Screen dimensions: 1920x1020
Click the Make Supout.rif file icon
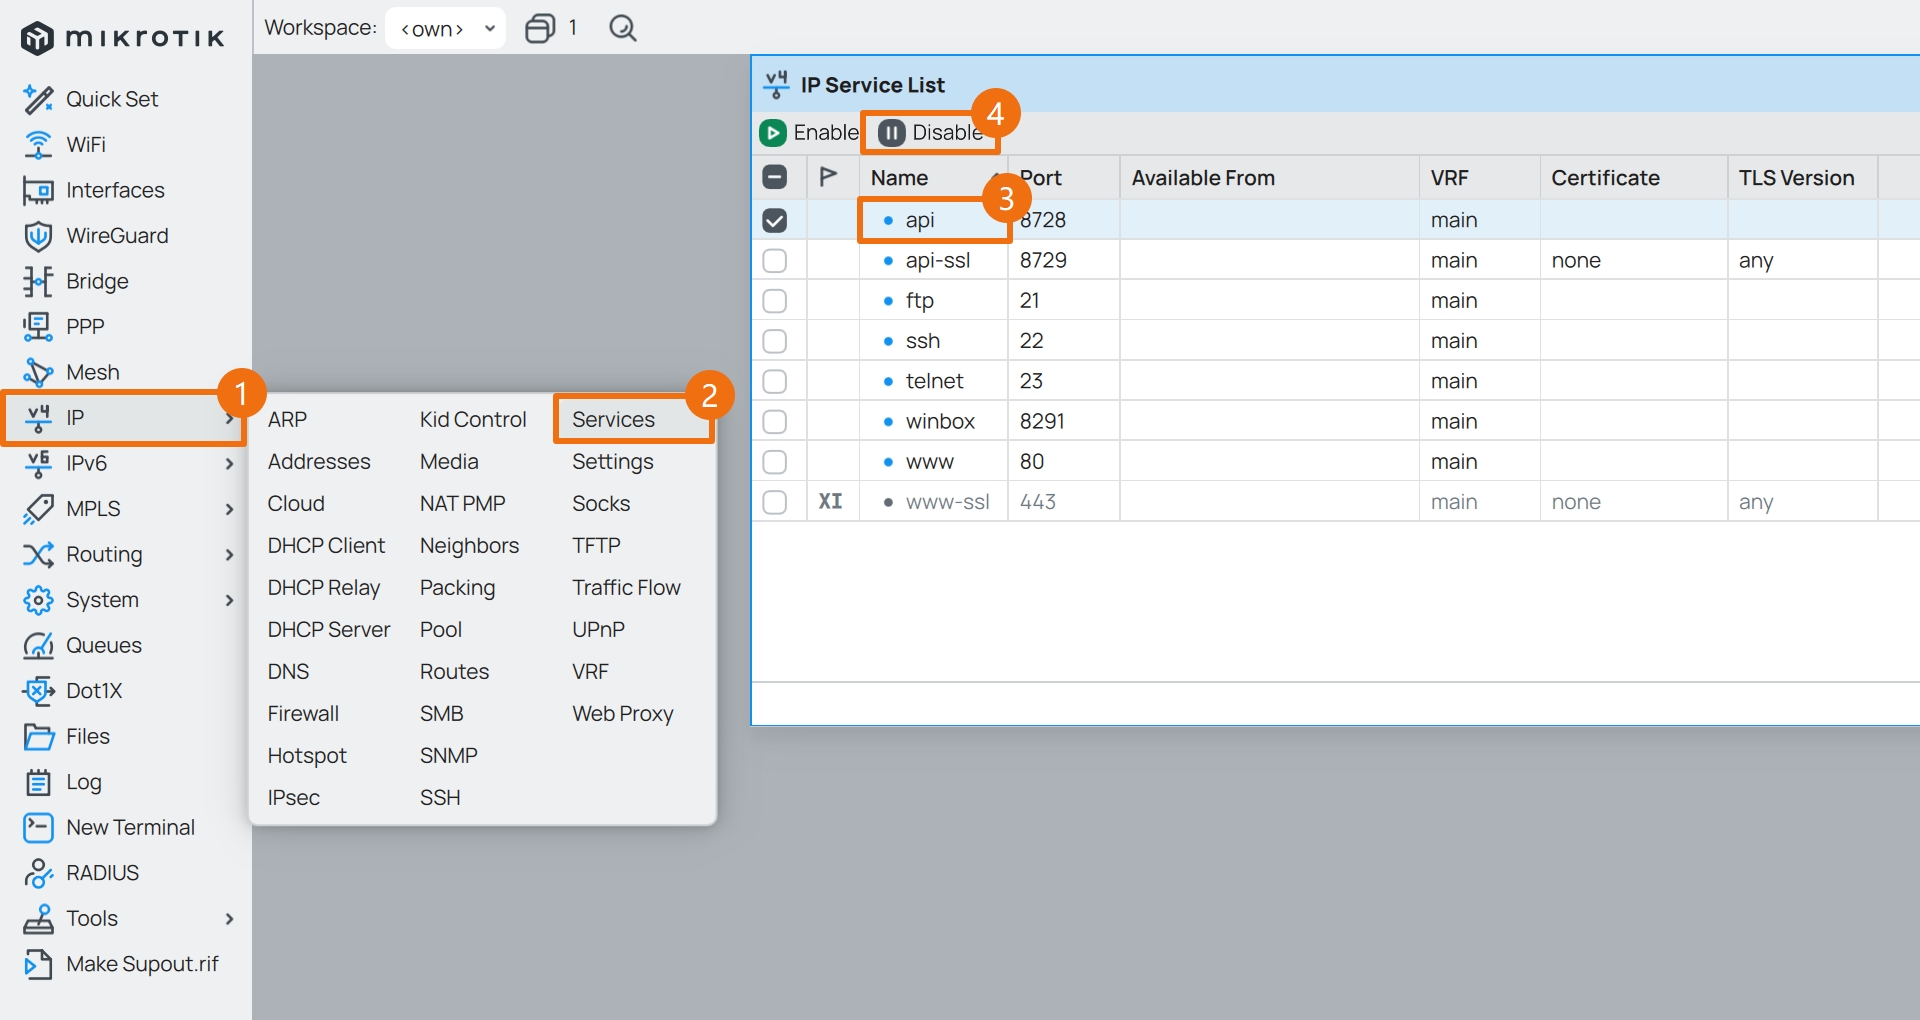(38, 964)
